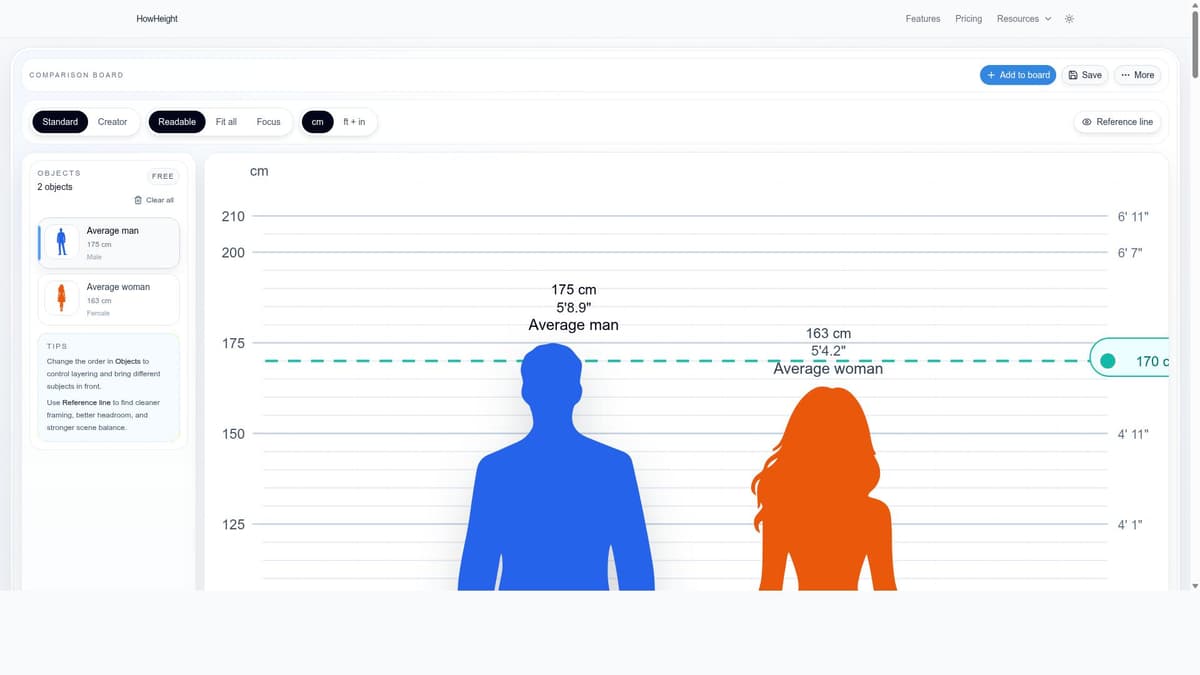Click the floppy disk Save icon

tap(1073, 75)
